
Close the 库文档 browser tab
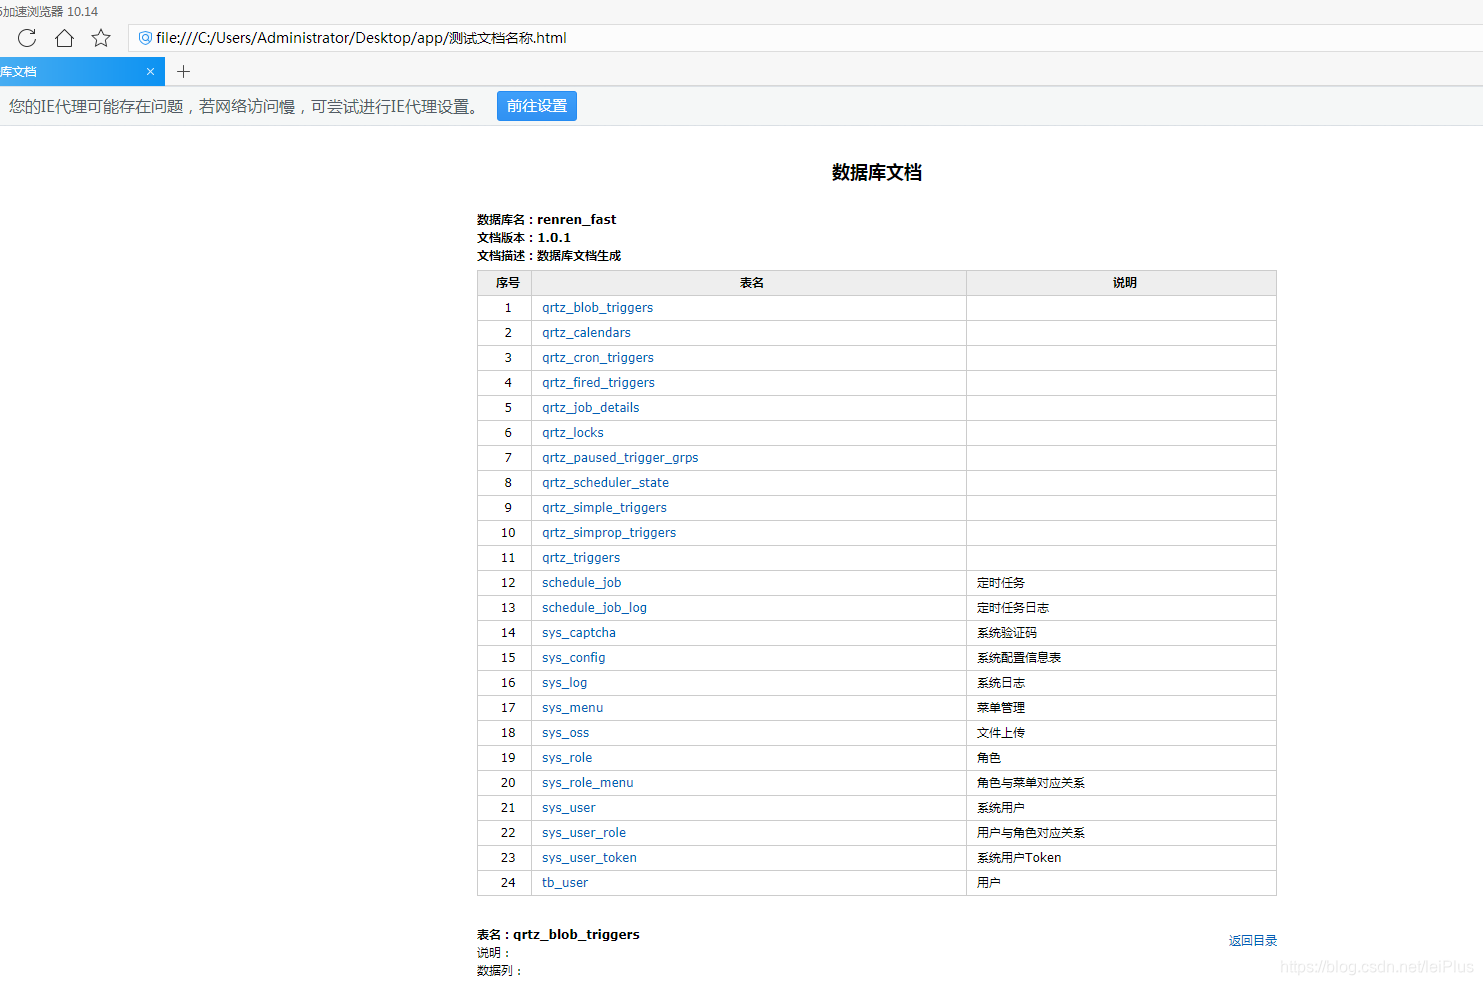[150, 72]
